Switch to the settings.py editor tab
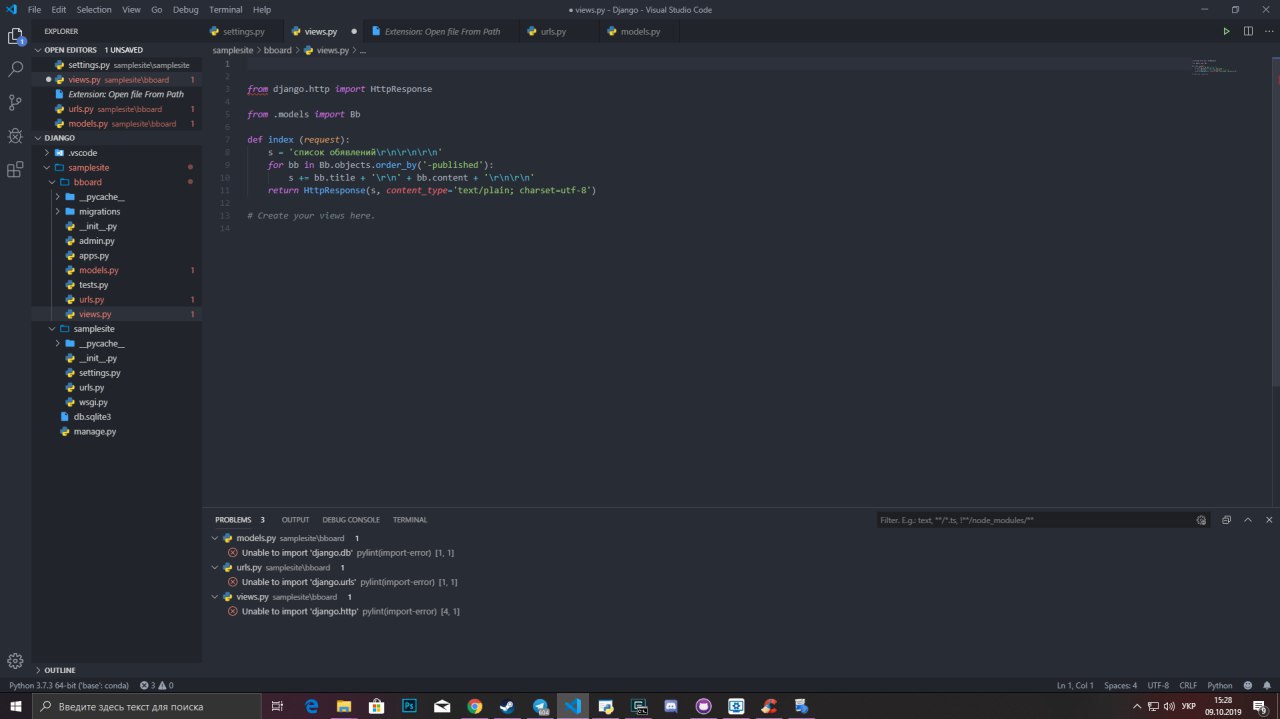Image resolution: width=1280 pixels, height=719 pixels. [x=243, y=31]
